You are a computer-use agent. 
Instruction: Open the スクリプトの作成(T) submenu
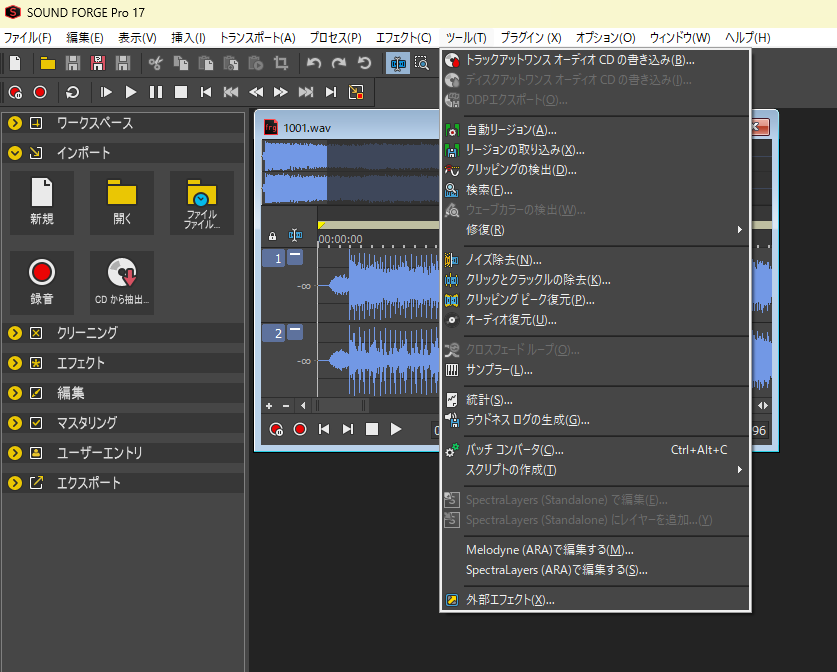[595, 470]
